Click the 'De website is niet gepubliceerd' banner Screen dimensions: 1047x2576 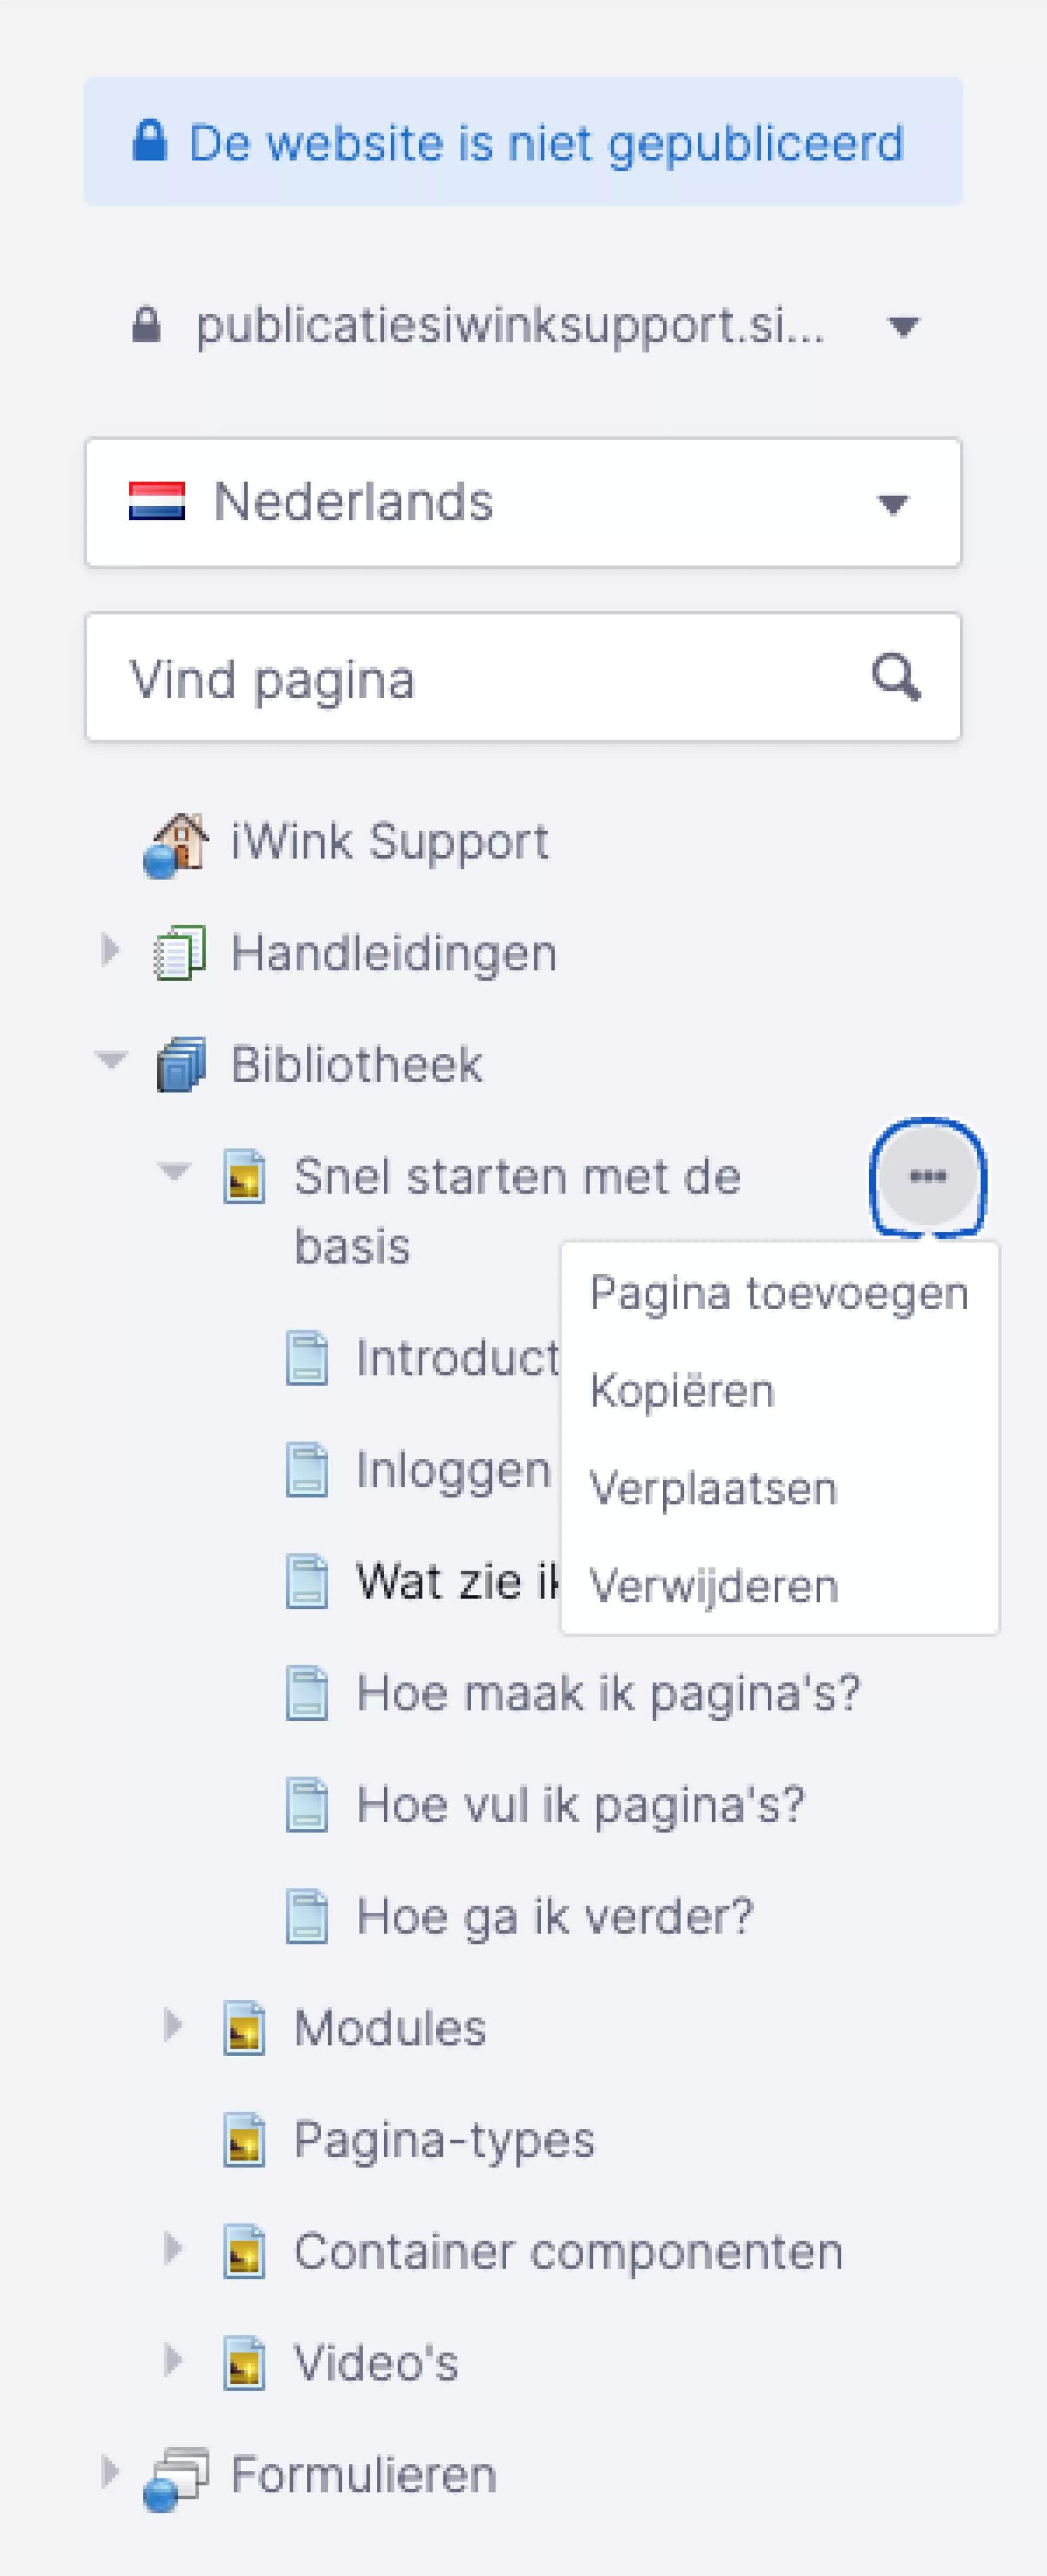[x=523, y=142]
